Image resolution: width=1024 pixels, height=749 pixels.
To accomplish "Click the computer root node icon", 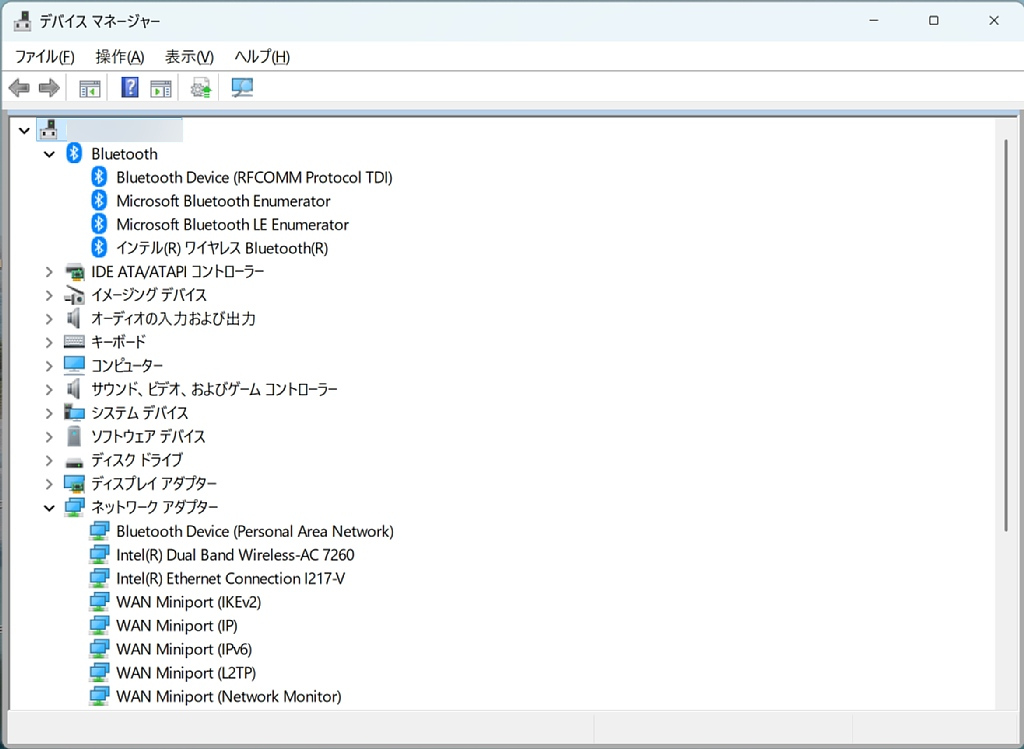I will (x=49, y=130).
